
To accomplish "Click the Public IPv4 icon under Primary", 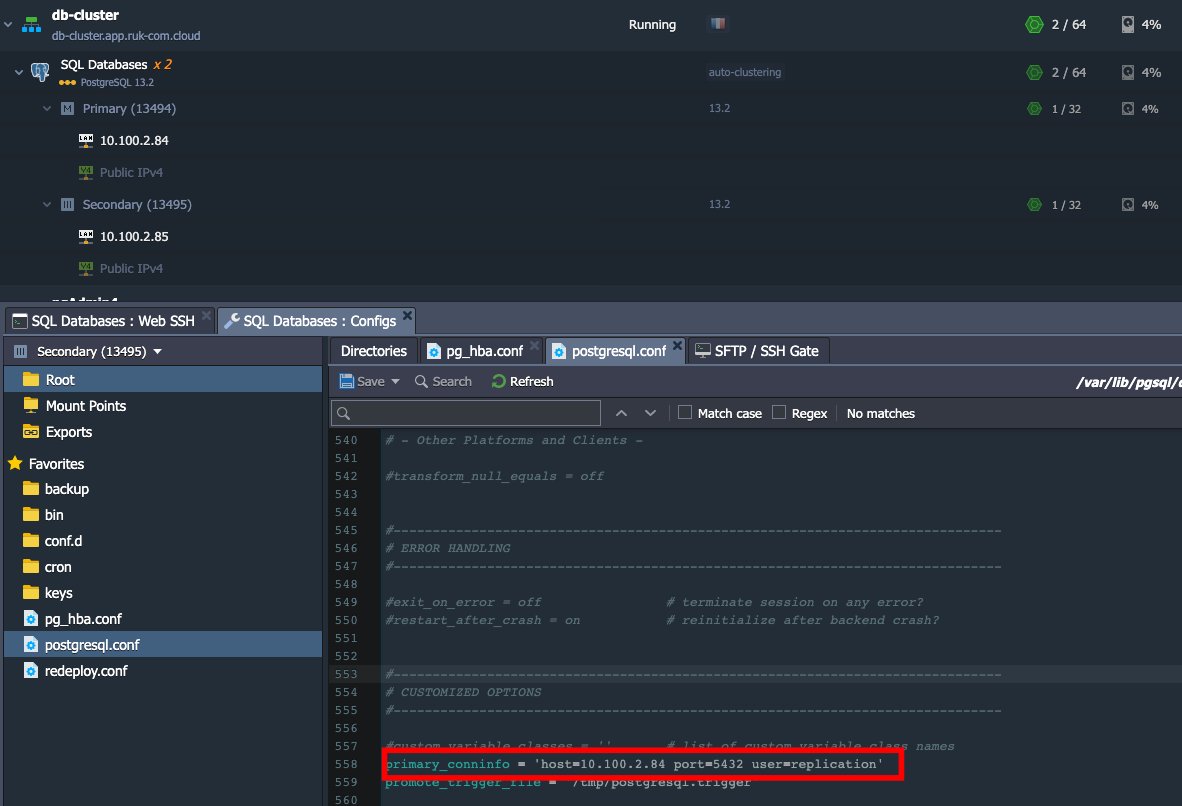I will click(x=86, y=172).
